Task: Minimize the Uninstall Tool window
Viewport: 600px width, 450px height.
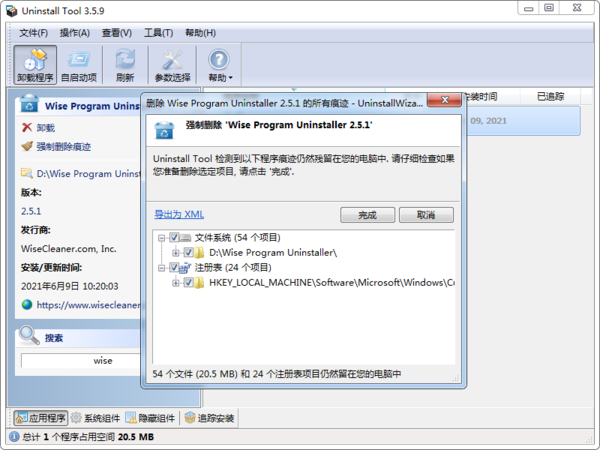Action: (528, 8)
